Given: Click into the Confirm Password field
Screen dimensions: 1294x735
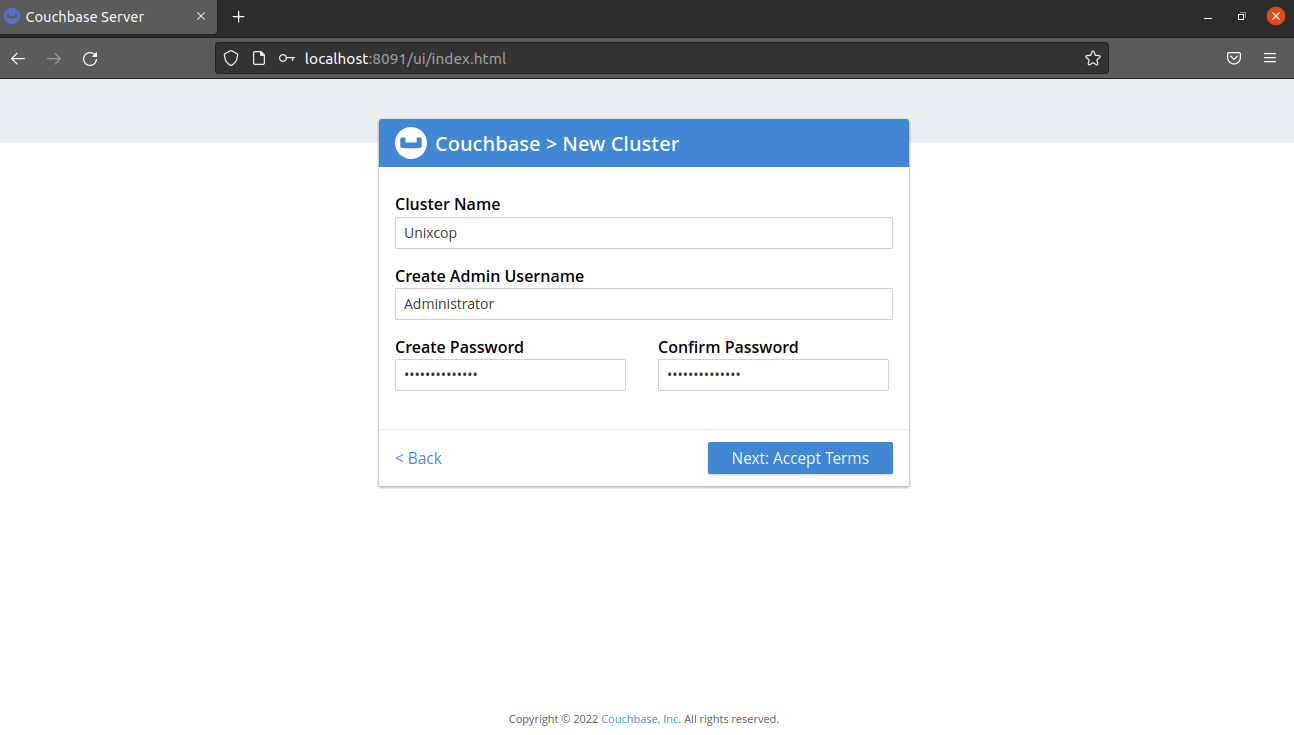Looking at the screenshot, I should pyautogui.click(x=773, y=375).
